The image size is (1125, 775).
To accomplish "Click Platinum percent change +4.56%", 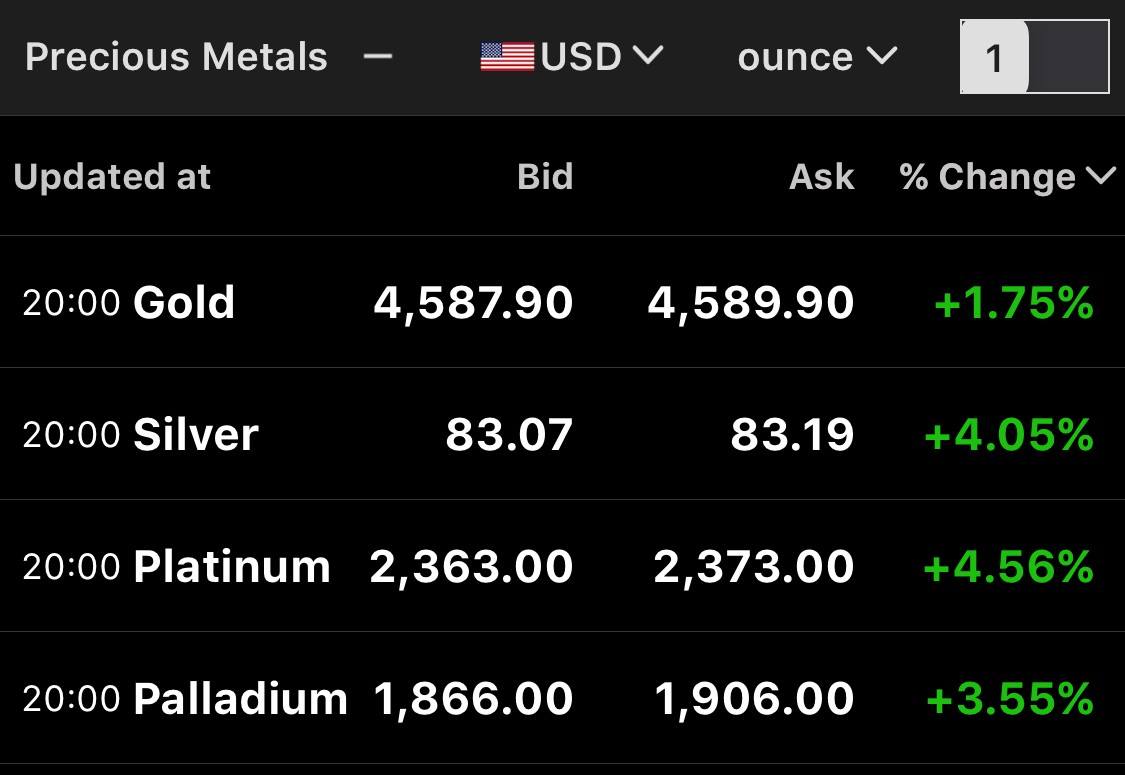I will tap(1008, 567).
